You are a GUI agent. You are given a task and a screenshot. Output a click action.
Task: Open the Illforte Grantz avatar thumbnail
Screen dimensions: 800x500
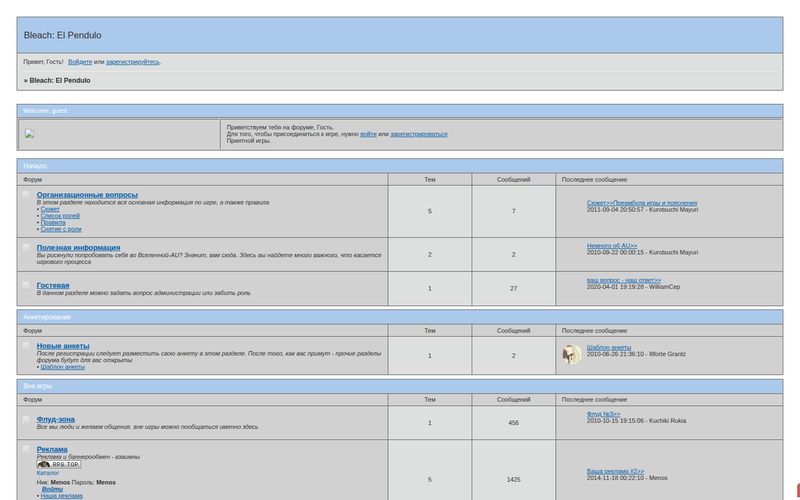tap(572, 354)
